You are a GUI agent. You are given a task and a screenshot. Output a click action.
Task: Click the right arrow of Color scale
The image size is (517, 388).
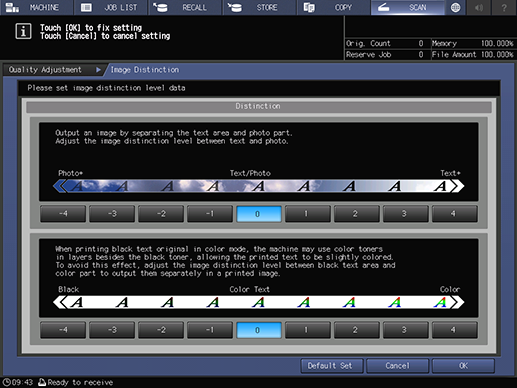coord(458,302)
